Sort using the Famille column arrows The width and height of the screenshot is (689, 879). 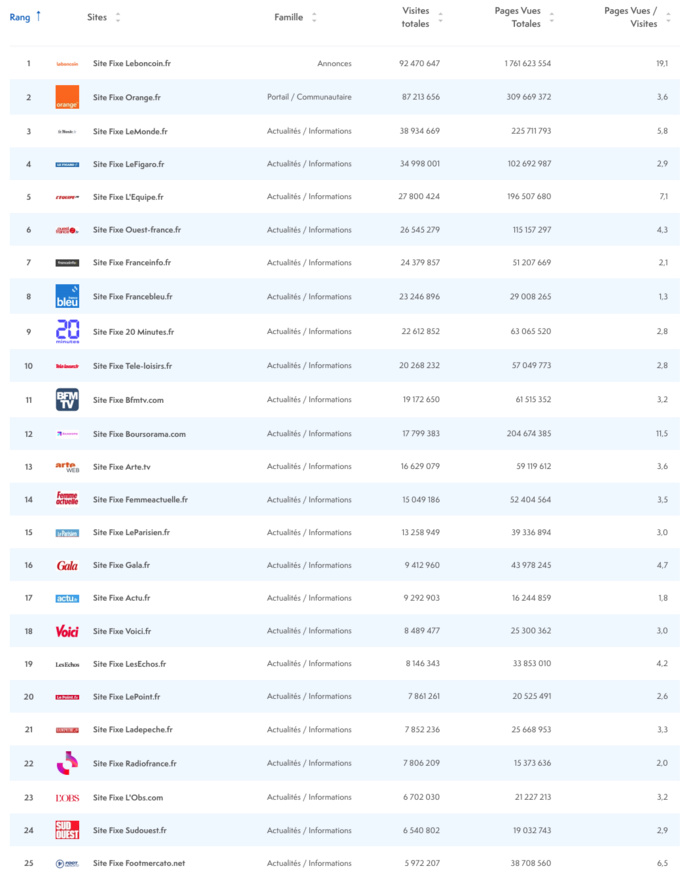(314, 18)
